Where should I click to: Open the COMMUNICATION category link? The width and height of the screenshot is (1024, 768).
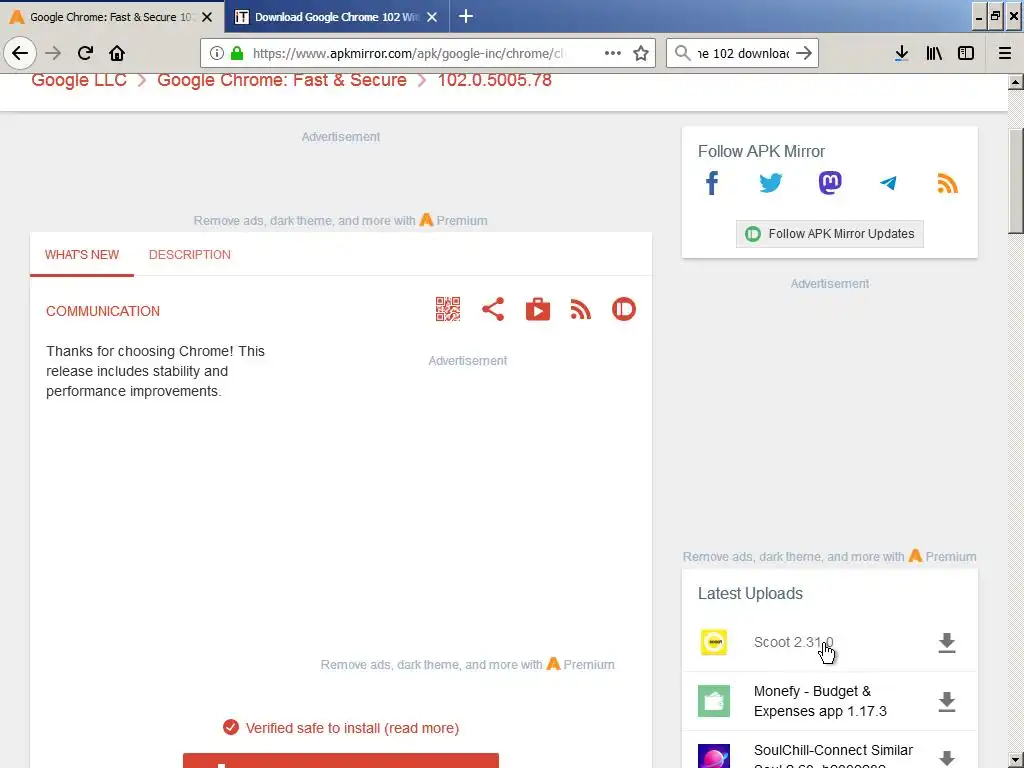[103, 312]
